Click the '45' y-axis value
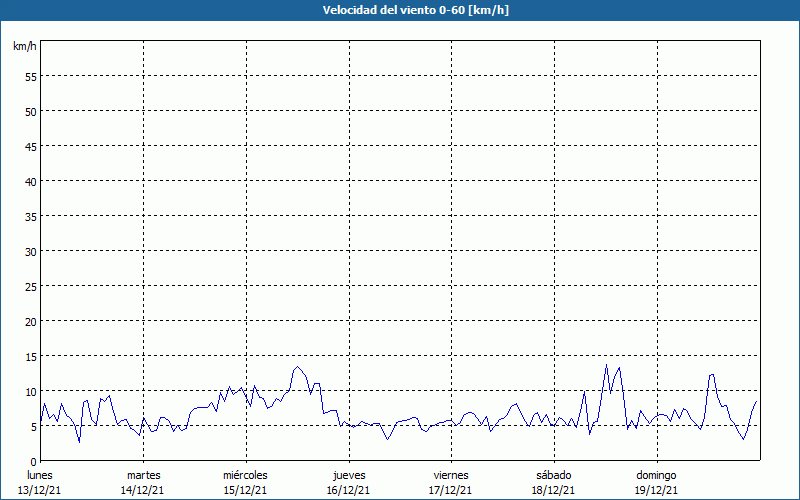800x500 pixels. click(31, 147)
